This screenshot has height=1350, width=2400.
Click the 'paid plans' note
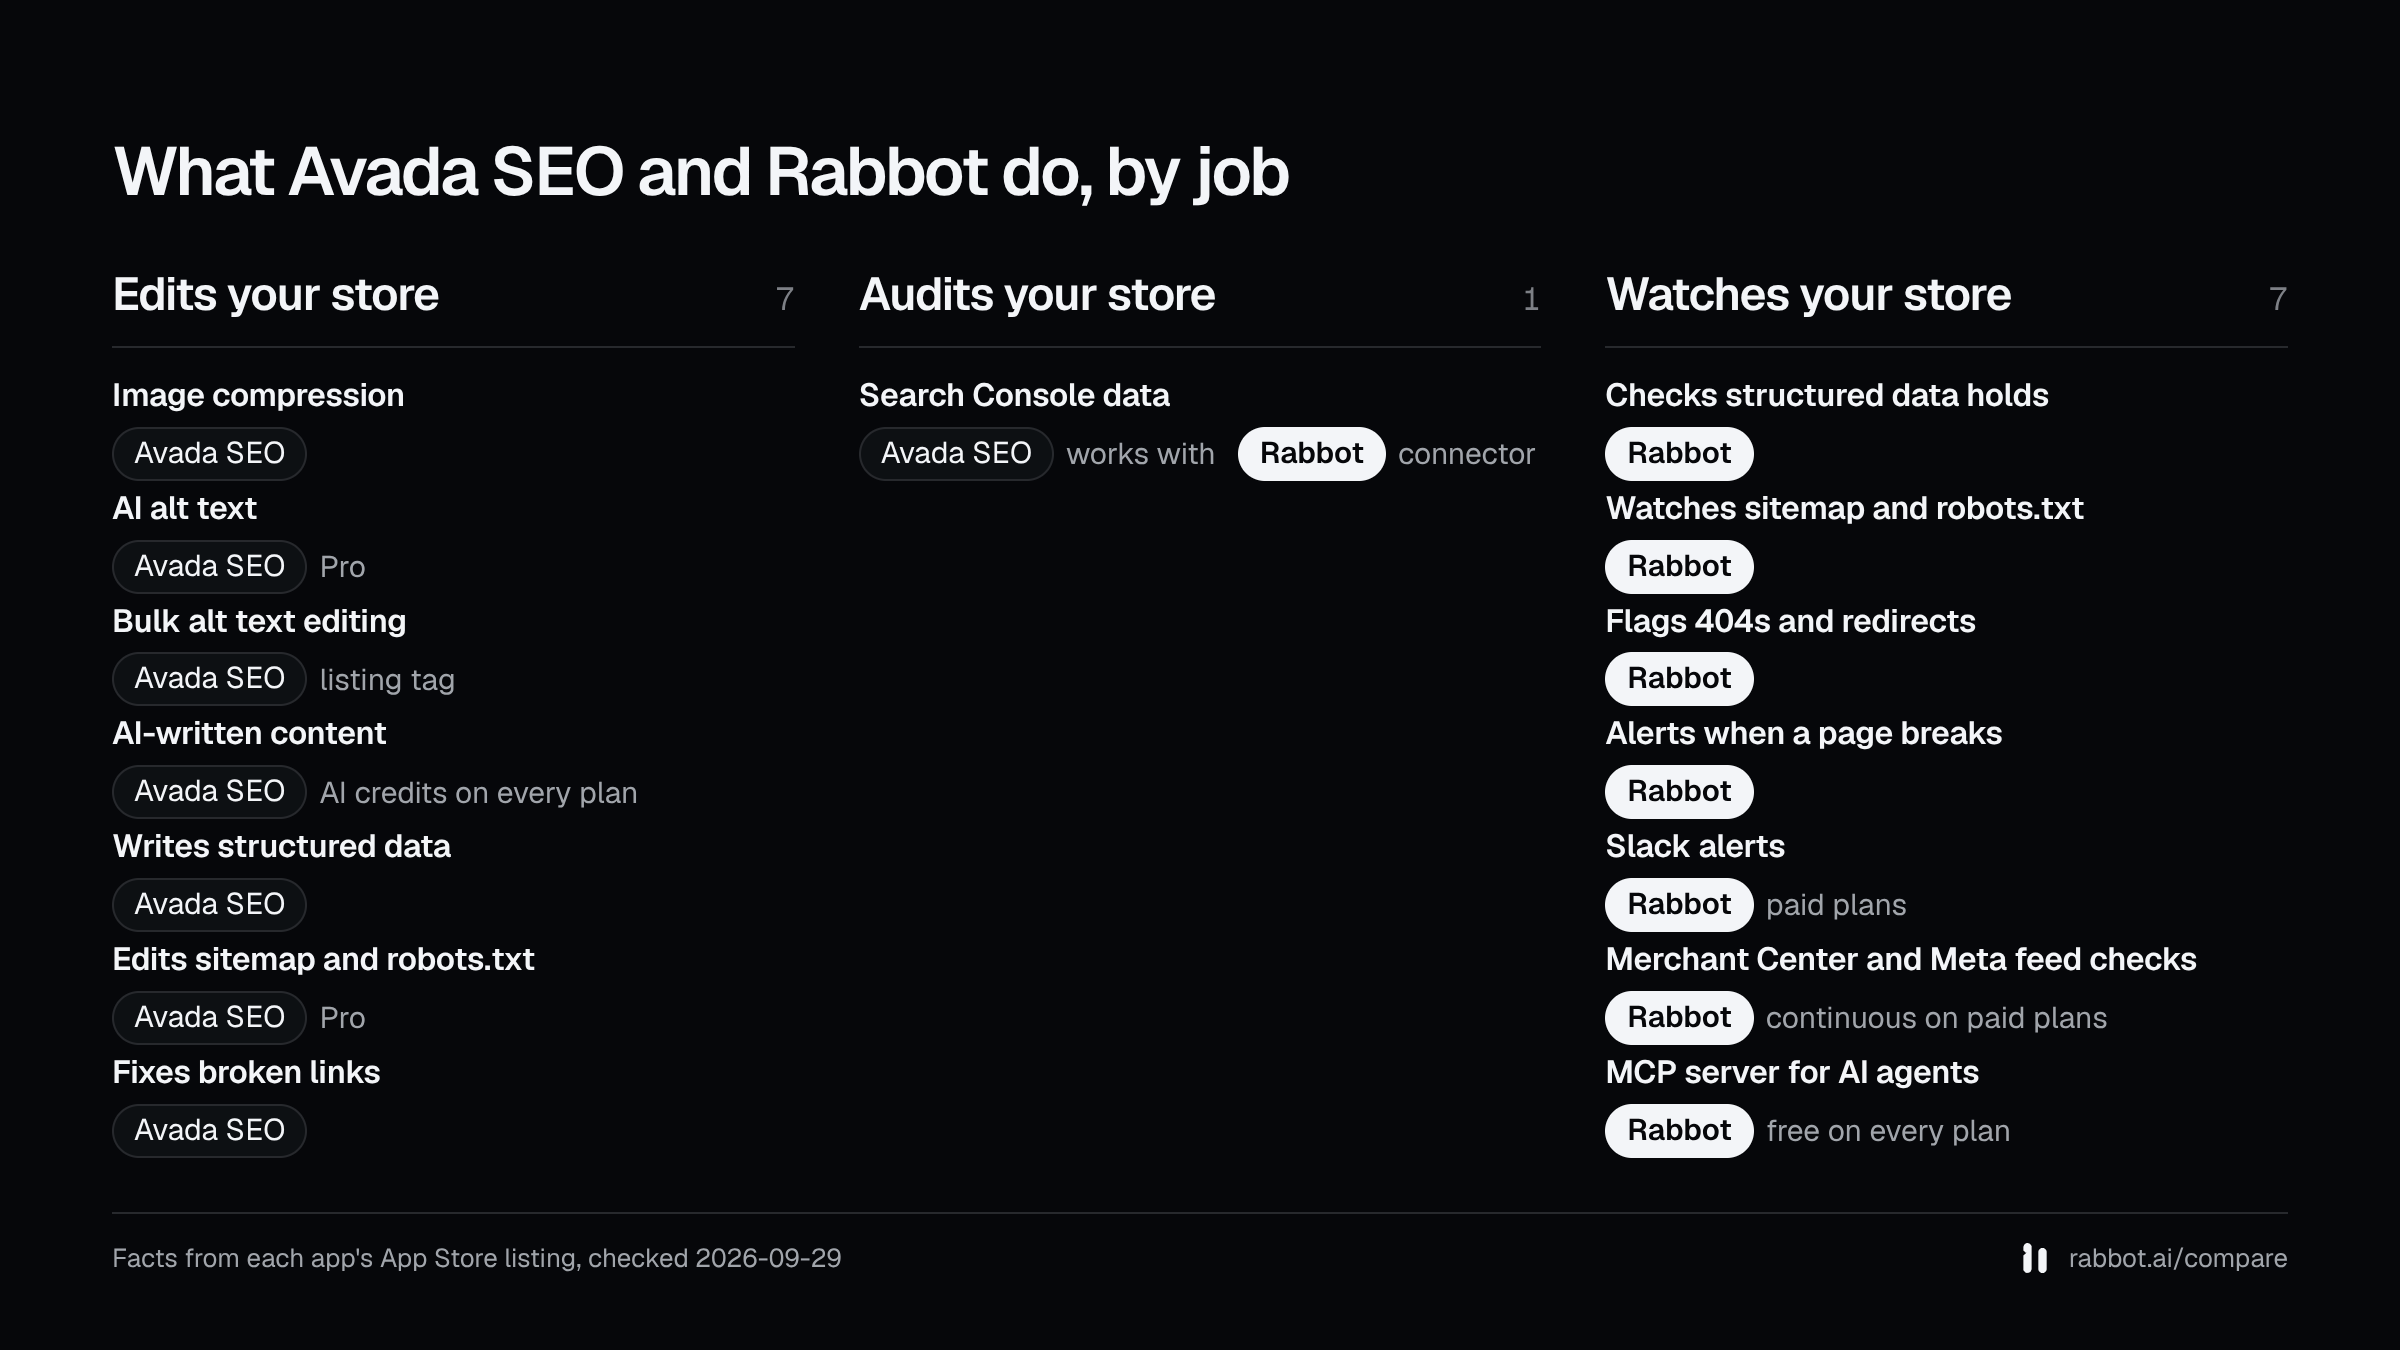(1836, 906)
